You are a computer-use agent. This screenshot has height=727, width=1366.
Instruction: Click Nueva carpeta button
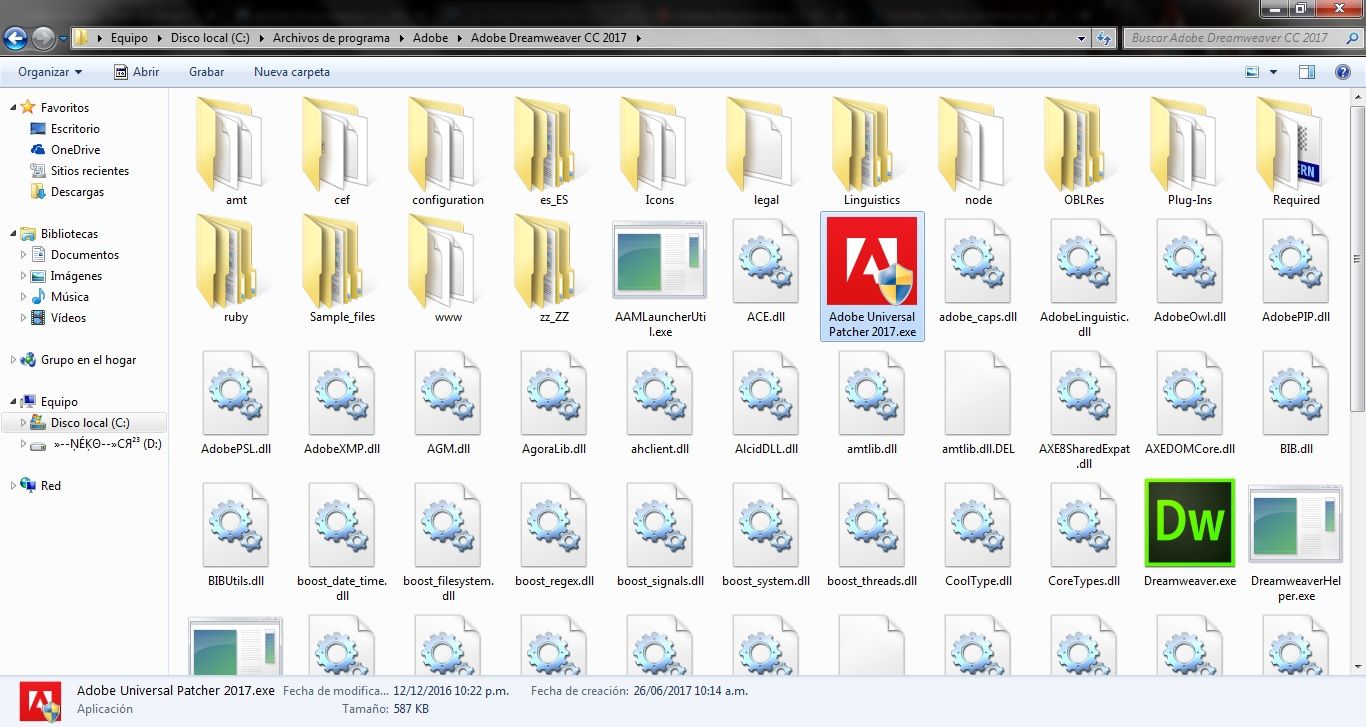coord(292,72)
